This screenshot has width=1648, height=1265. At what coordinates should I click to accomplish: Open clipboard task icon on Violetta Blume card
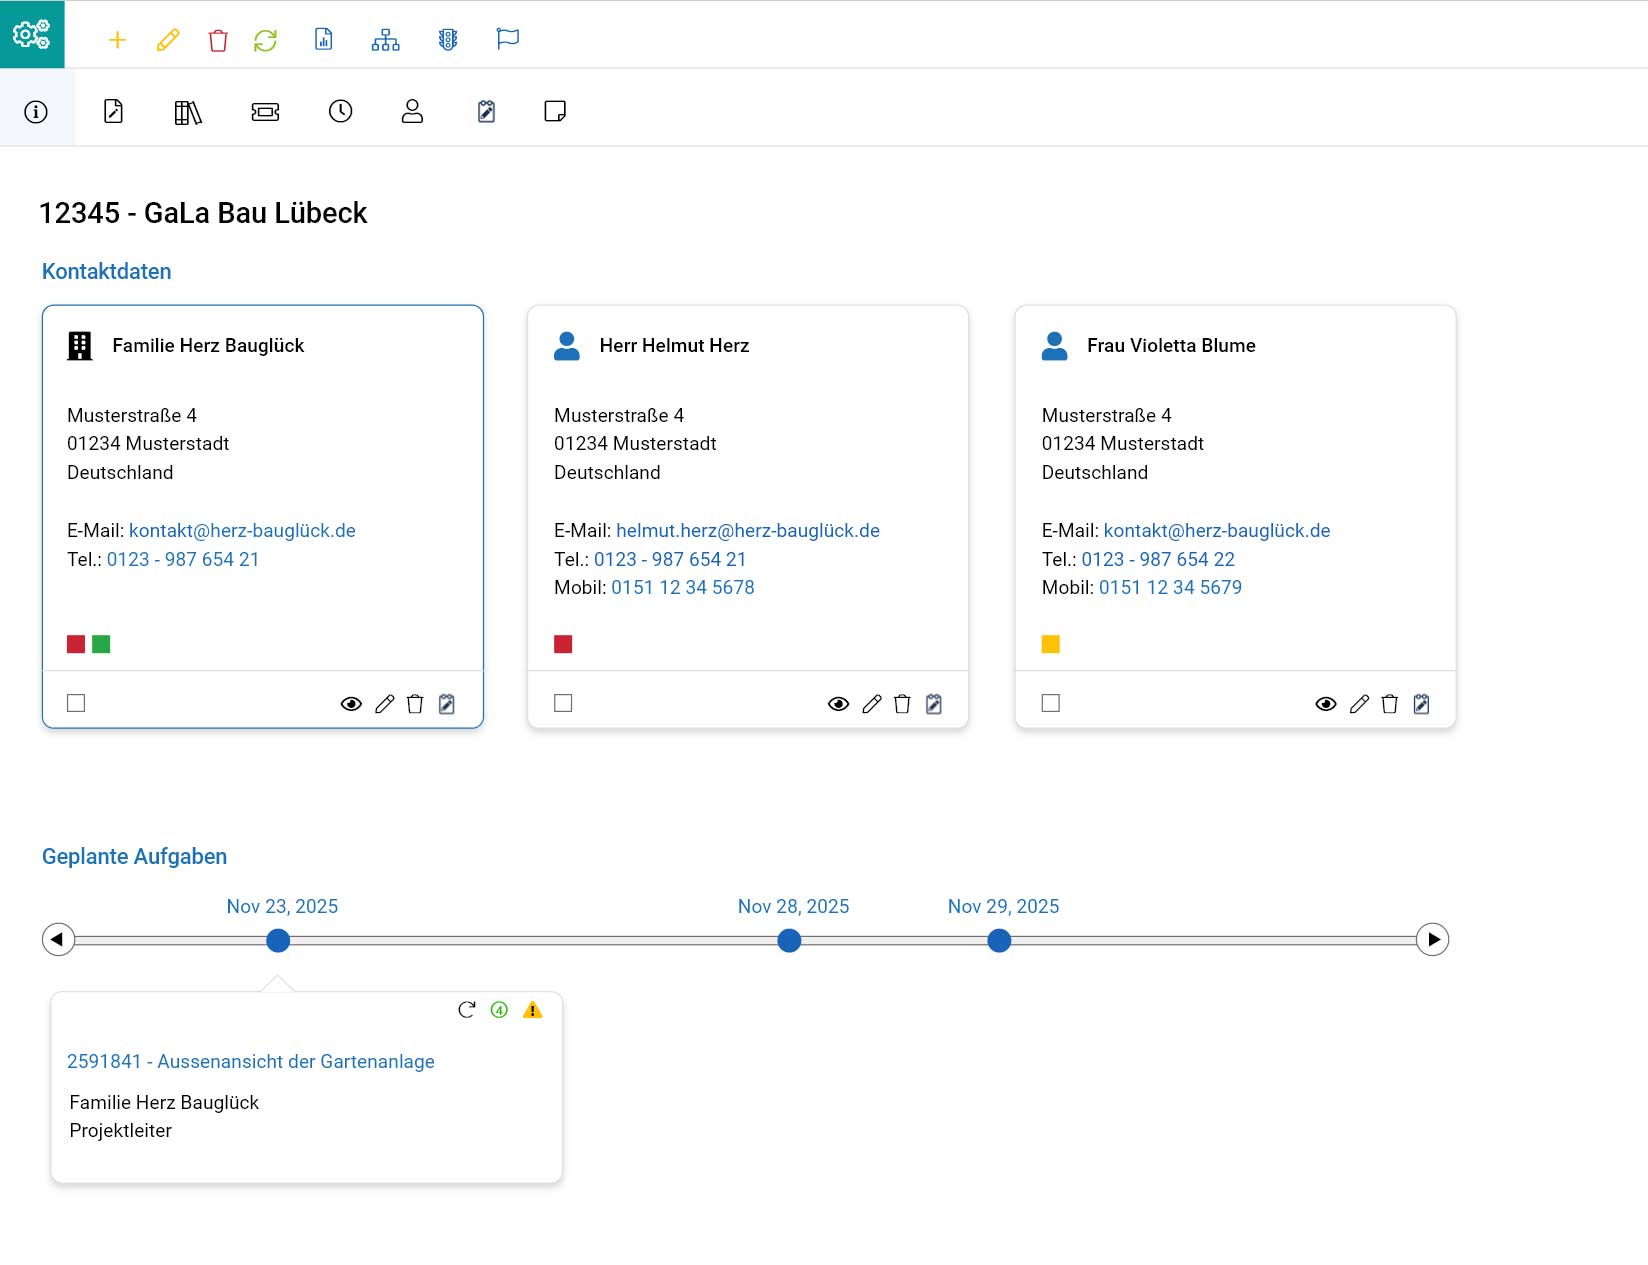pos(1421,704)
